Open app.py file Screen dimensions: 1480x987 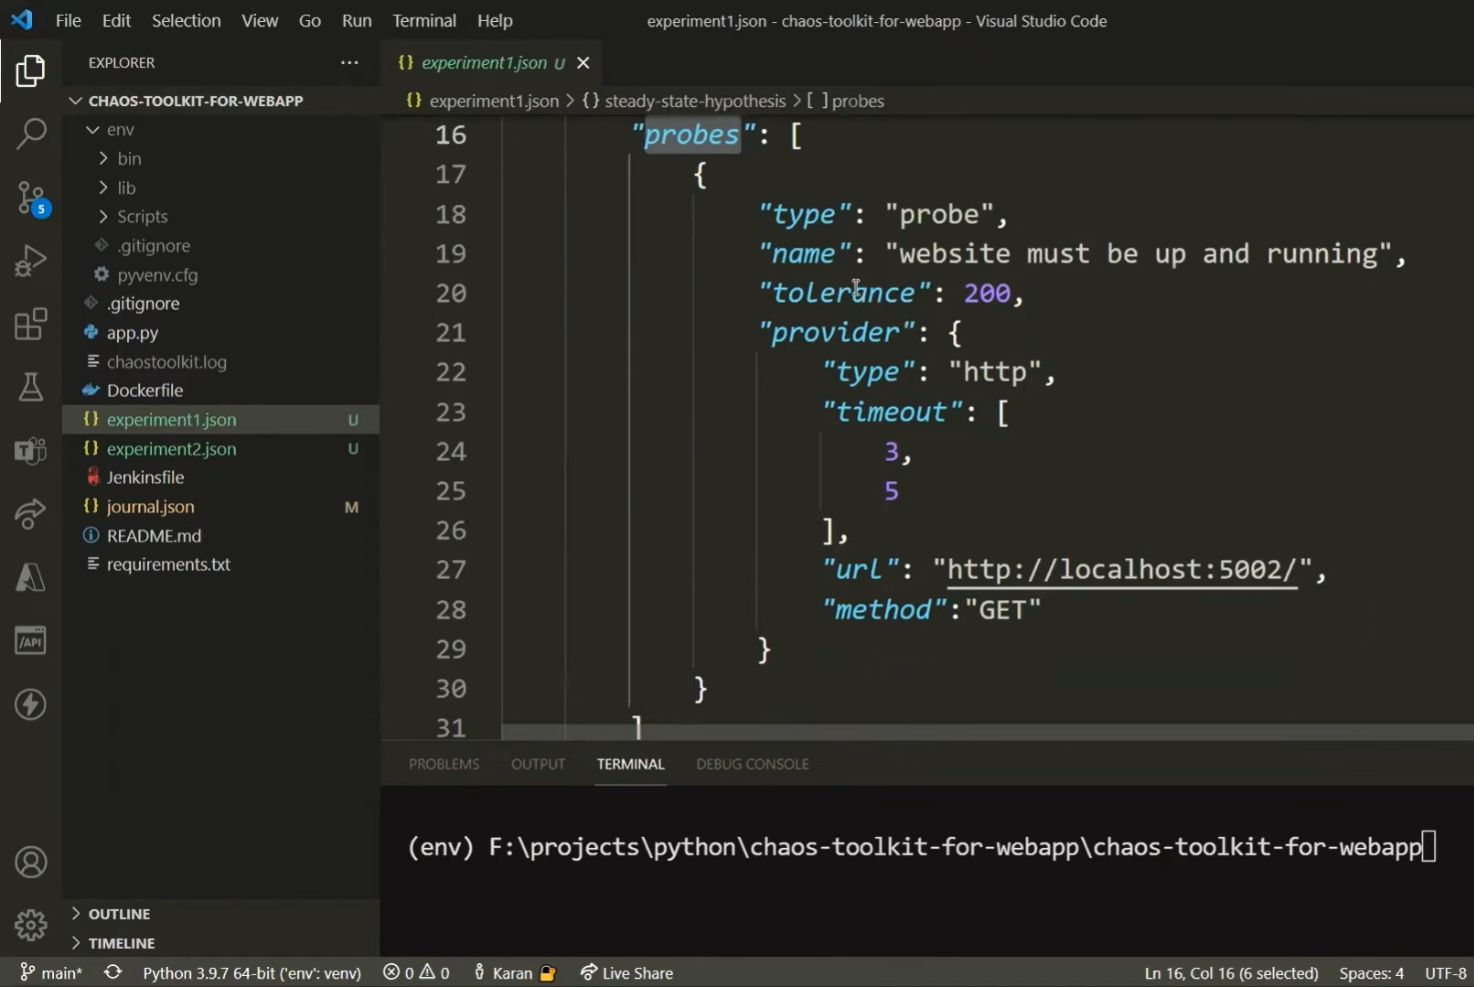coord(132,333)
